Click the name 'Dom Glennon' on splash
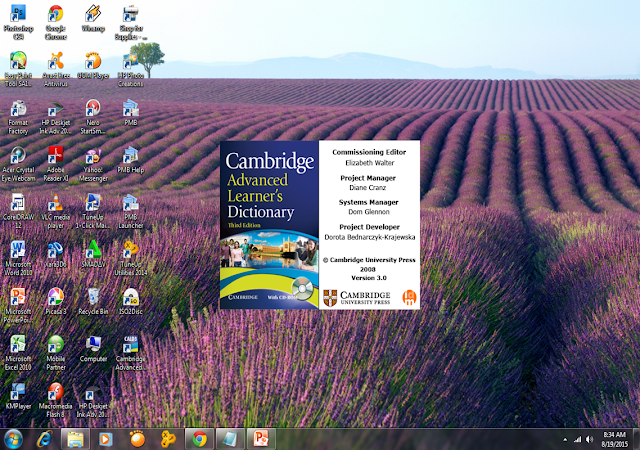The width and height of the screenshot is (640, 450). (x=369, y=212)
